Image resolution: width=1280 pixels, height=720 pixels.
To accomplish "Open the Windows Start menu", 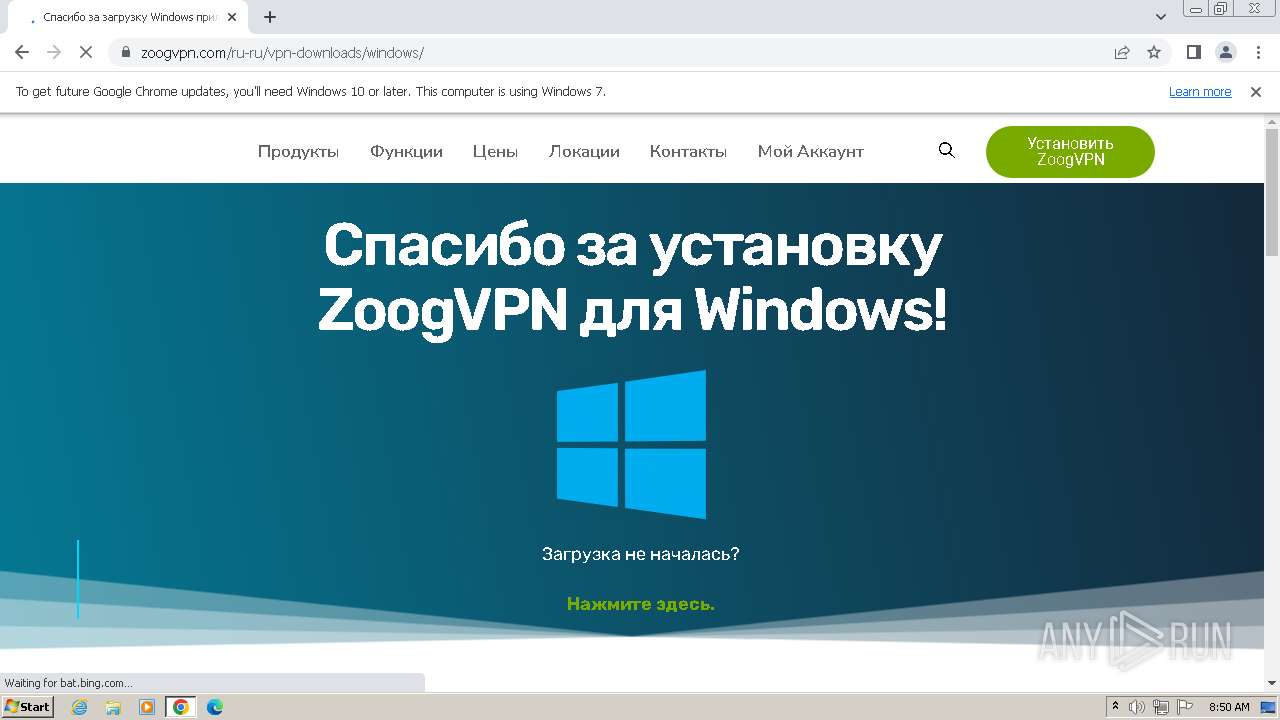I will pos(28,707).
